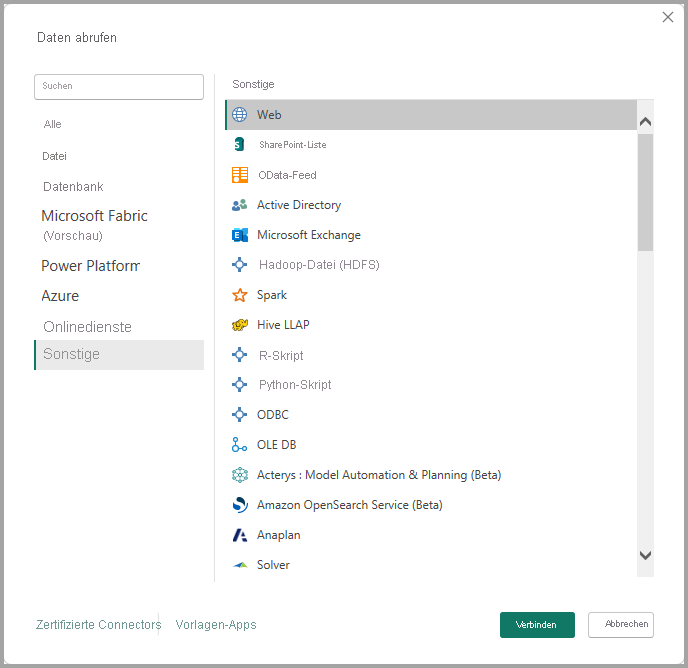Image resolution: width=688 pixels, height=668 pixels.
Task: Click the Microsoft Exchange icon
Action: [240, 235]
